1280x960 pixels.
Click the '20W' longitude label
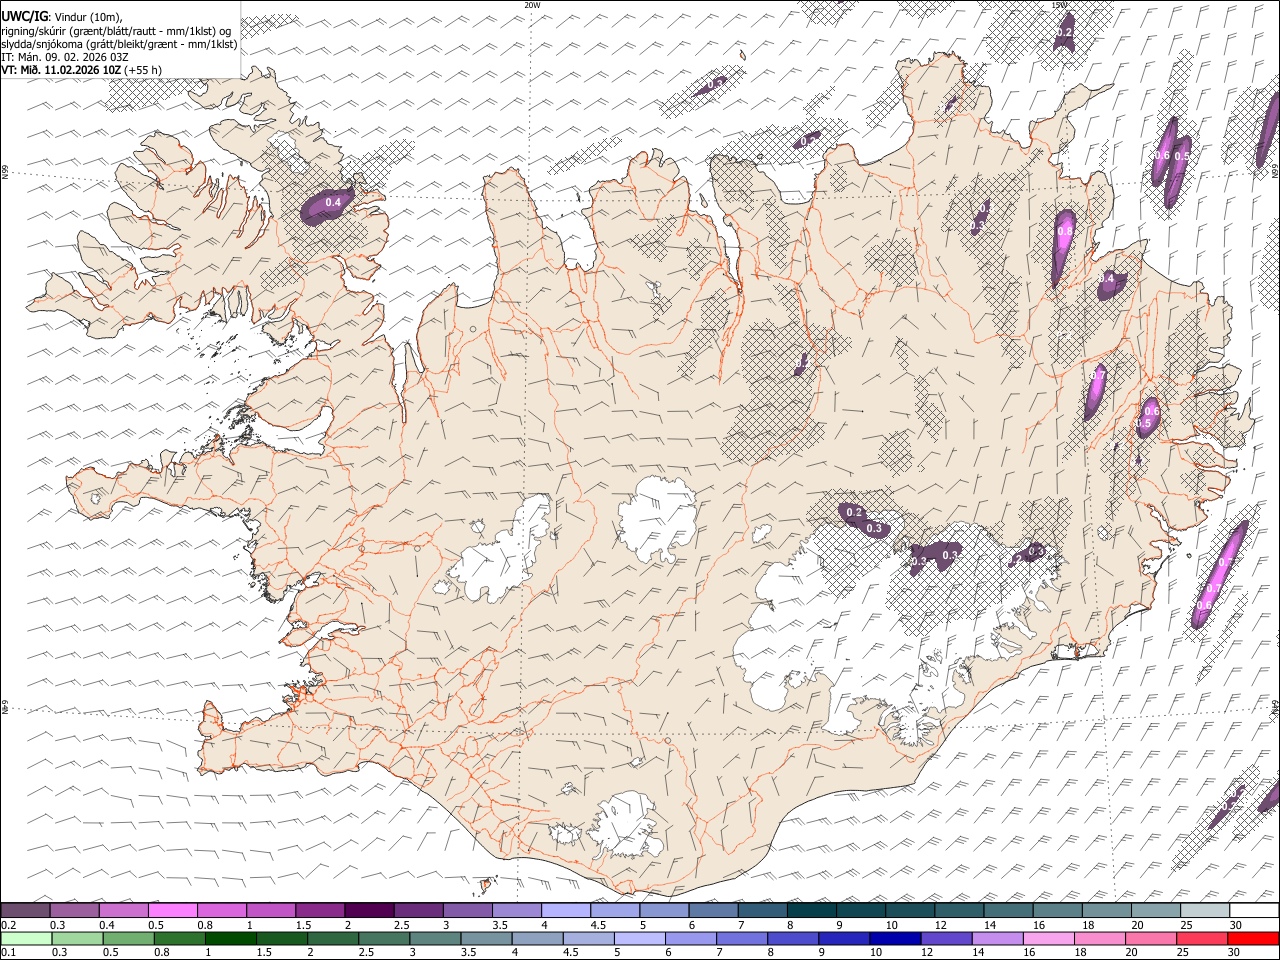click(532, 5)
